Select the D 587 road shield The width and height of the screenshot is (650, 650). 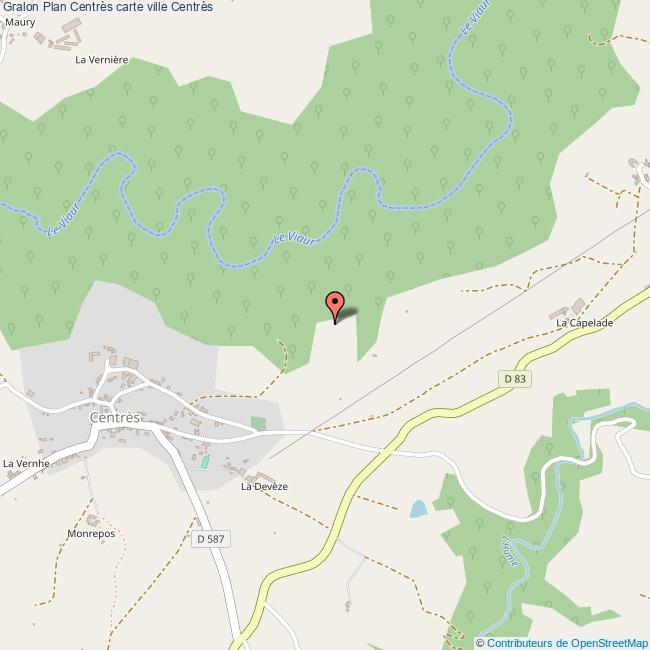[x=211, y=539]
